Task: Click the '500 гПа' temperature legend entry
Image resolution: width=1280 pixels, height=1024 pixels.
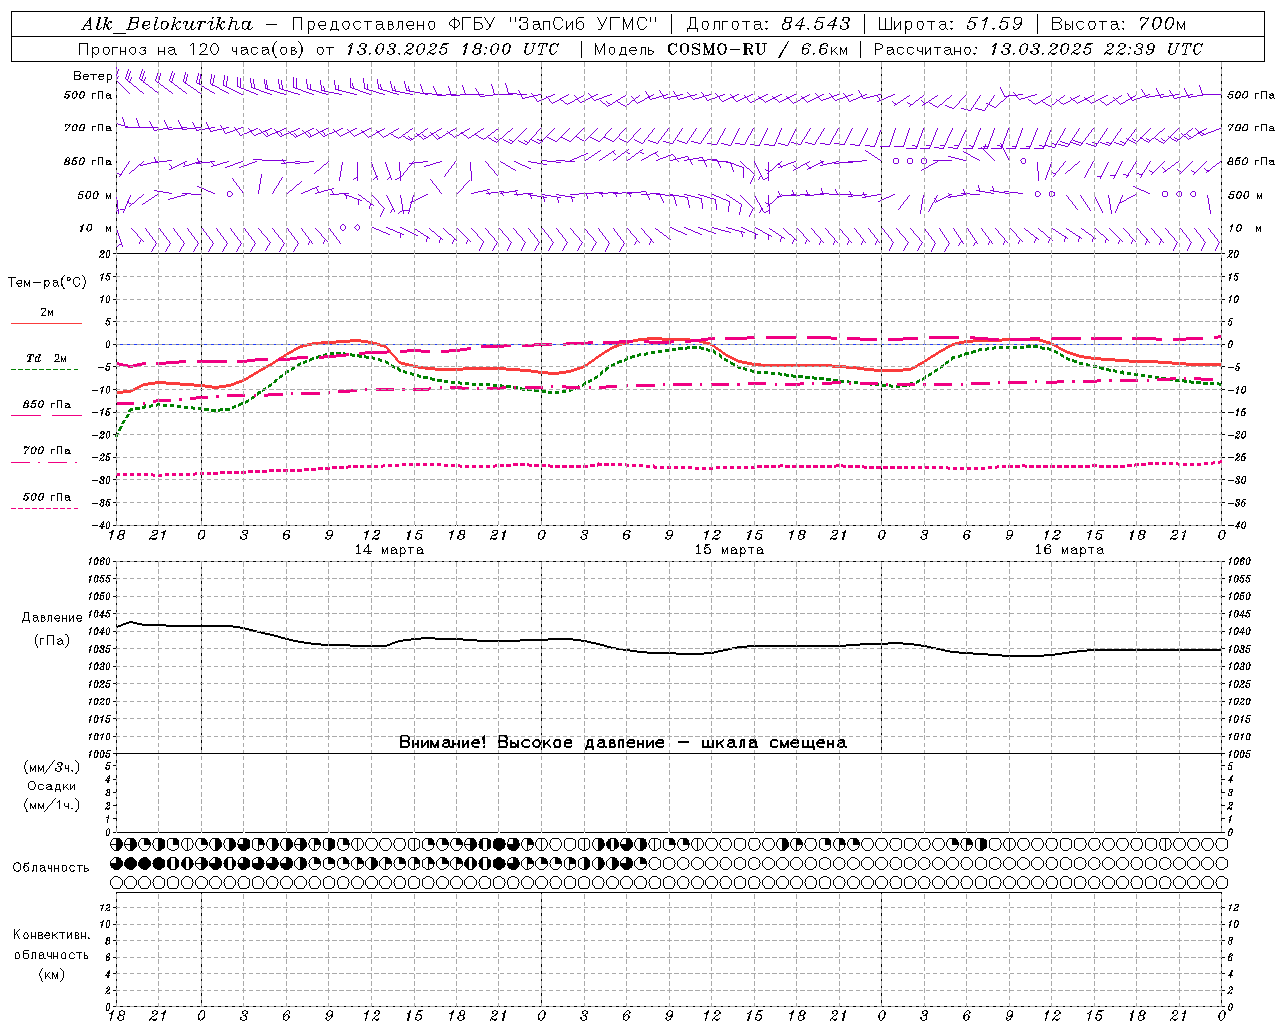Action: click(x=47, y=496)
